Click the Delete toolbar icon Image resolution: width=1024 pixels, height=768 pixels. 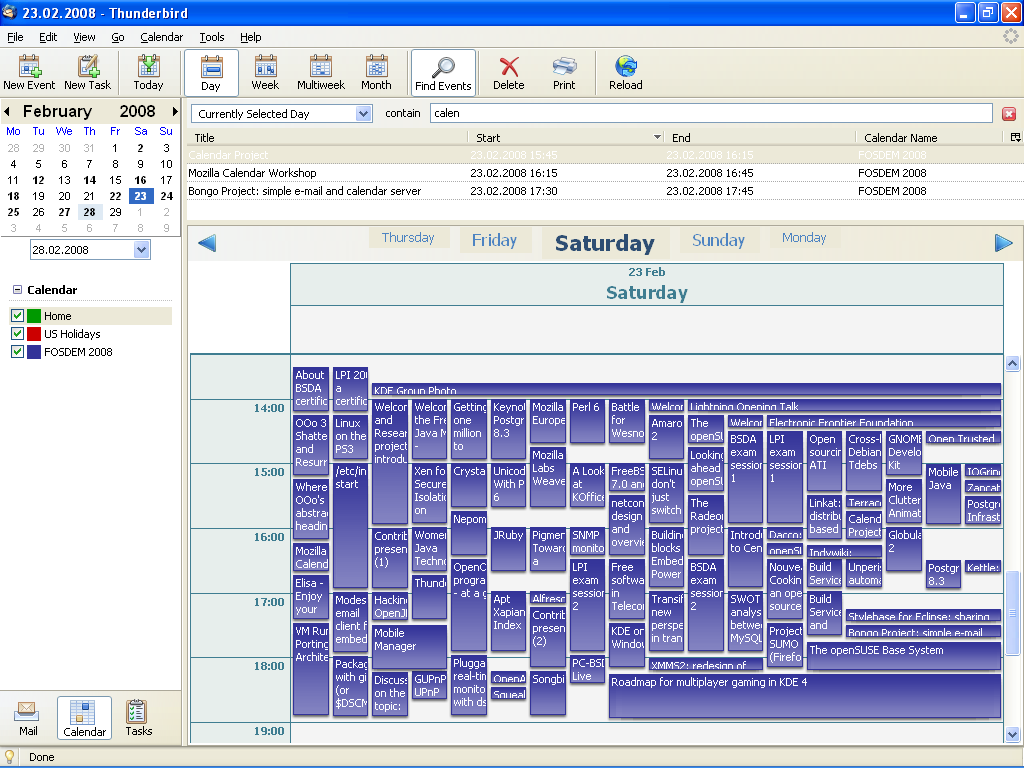[x=509, y=73]
